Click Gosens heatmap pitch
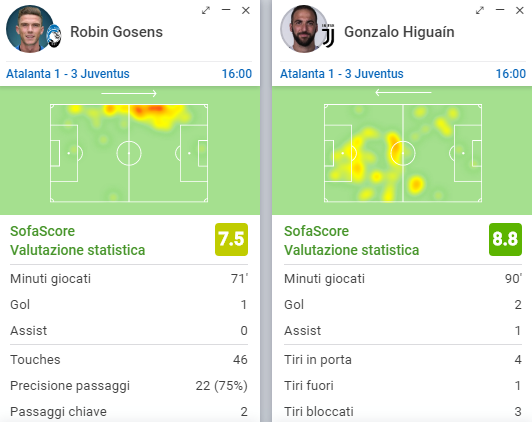The width and height of the screenshot is (532, 422). 129,153
